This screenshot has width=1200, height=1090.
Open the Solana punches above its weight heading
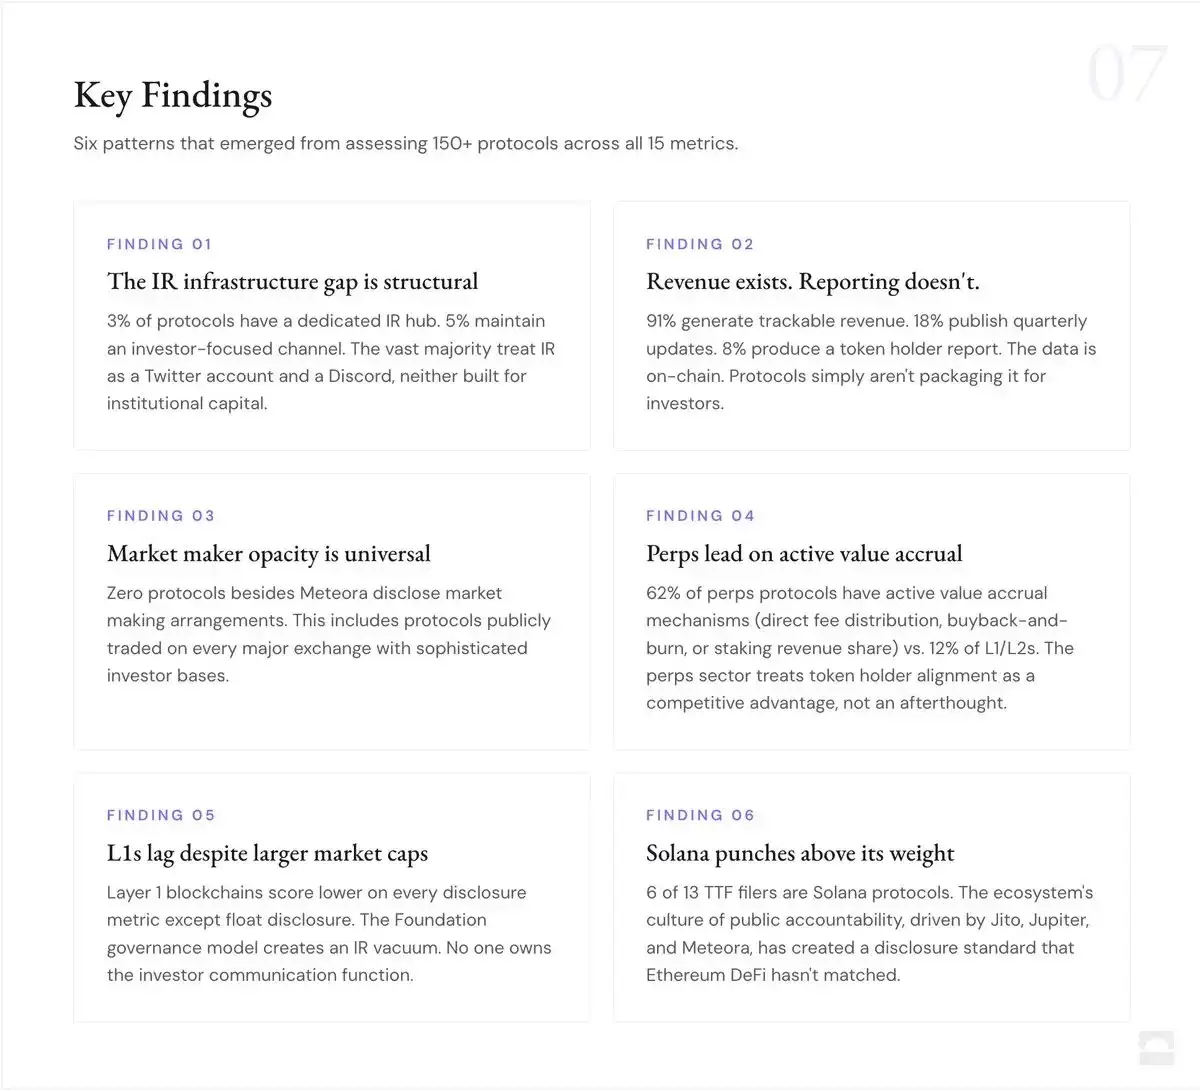click(800, 854)
